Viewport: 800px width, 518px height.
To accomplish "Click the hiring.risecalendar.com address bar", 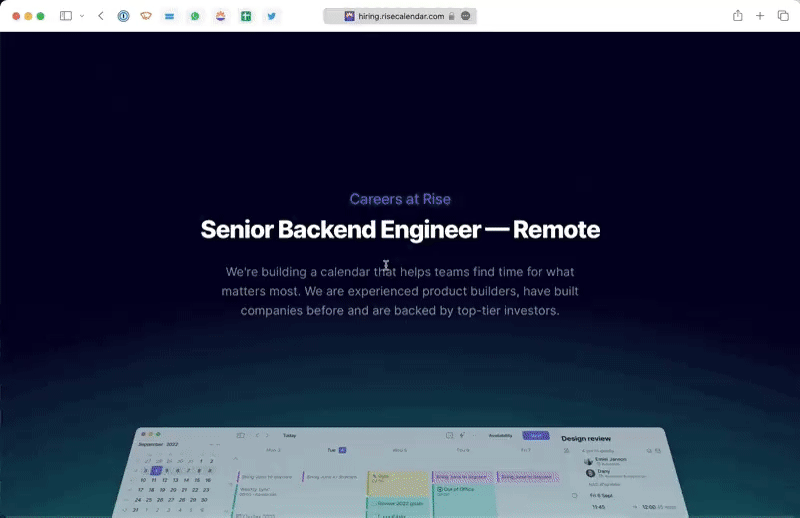I will click(x=400, y=16).
